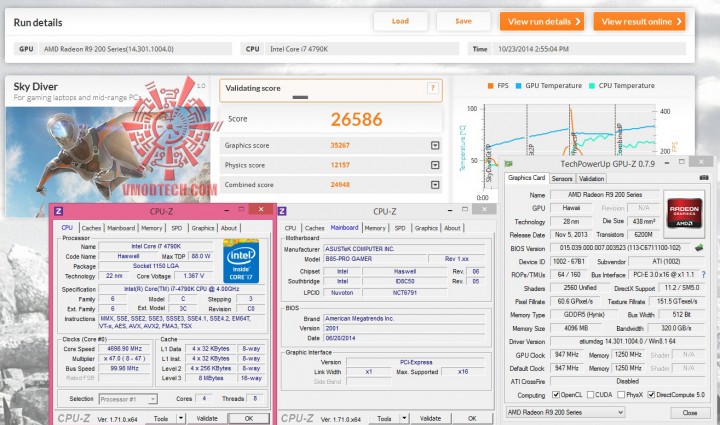The height and width of the screenshot is (425, 720).
Task: Open the AMD Radeon R9 200 Series card dropdown
Action: [565, 412]
